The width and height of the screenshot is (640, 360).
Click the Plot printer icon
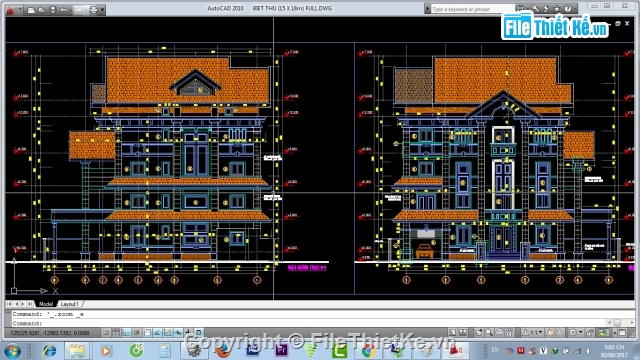click(x=93, y=10)
